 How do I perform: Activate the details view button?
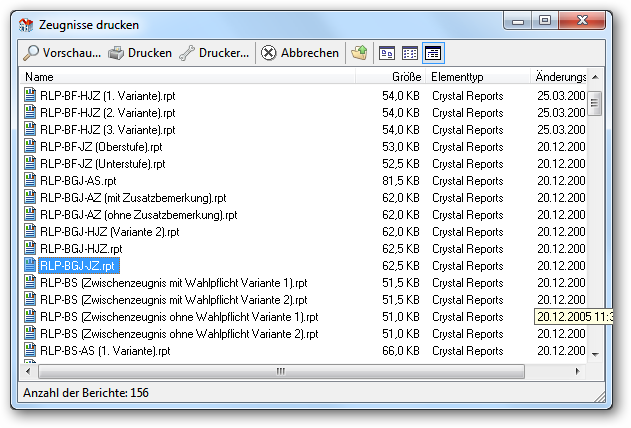tap(433, 53)
